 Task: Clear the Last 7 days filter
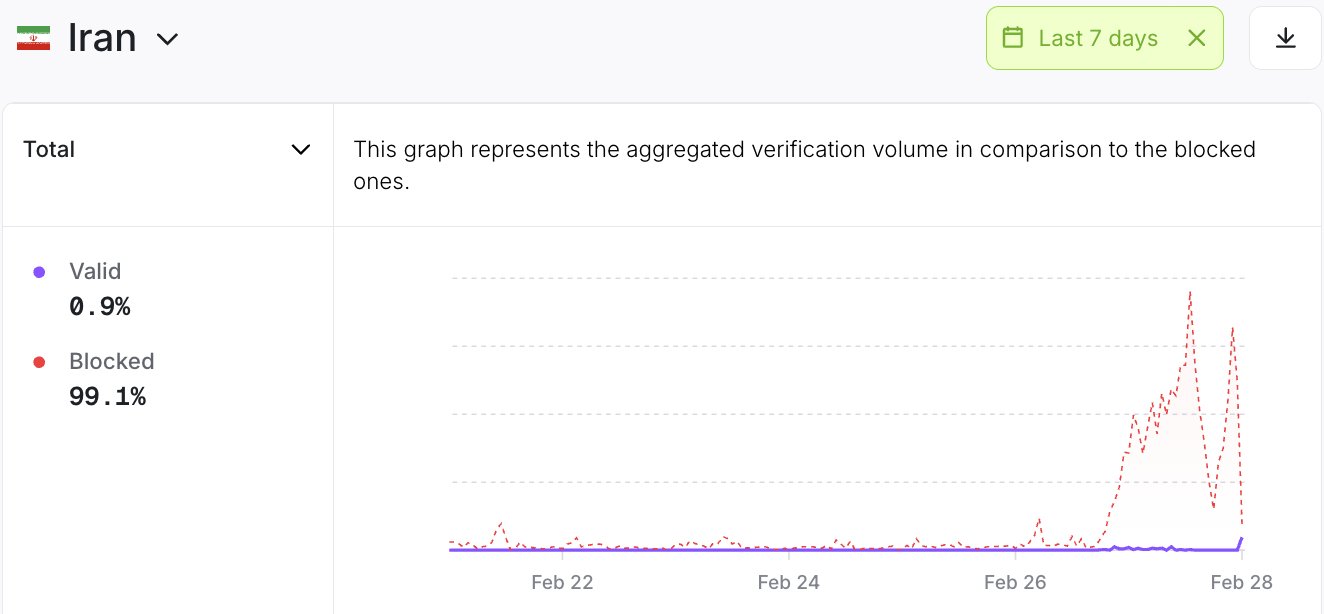pyautogui.click(x=1196, y=38)
